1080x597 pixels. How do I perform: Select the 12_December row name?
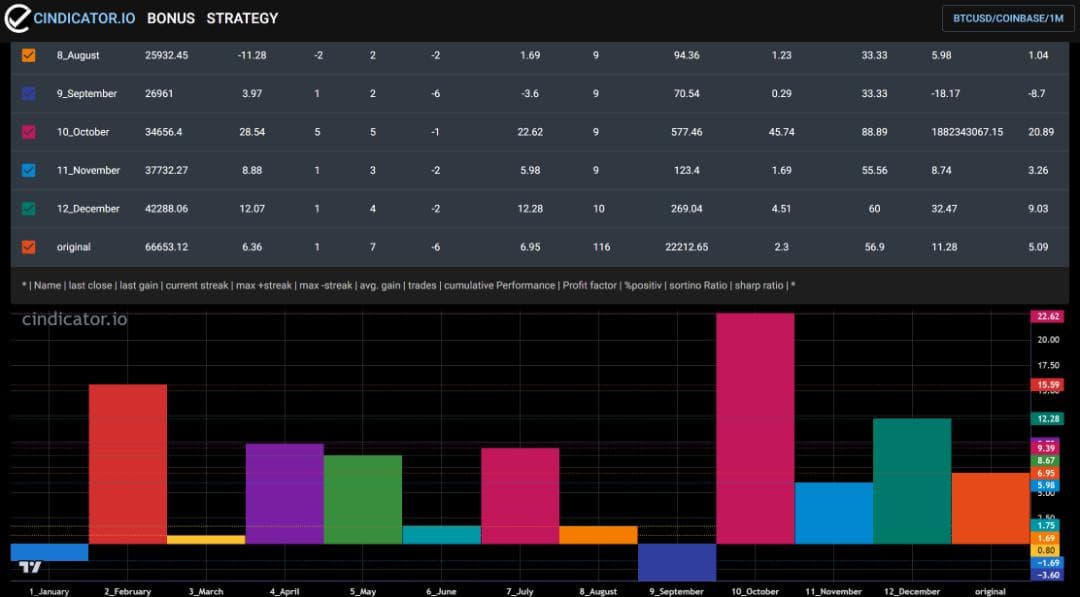[88, 209]
